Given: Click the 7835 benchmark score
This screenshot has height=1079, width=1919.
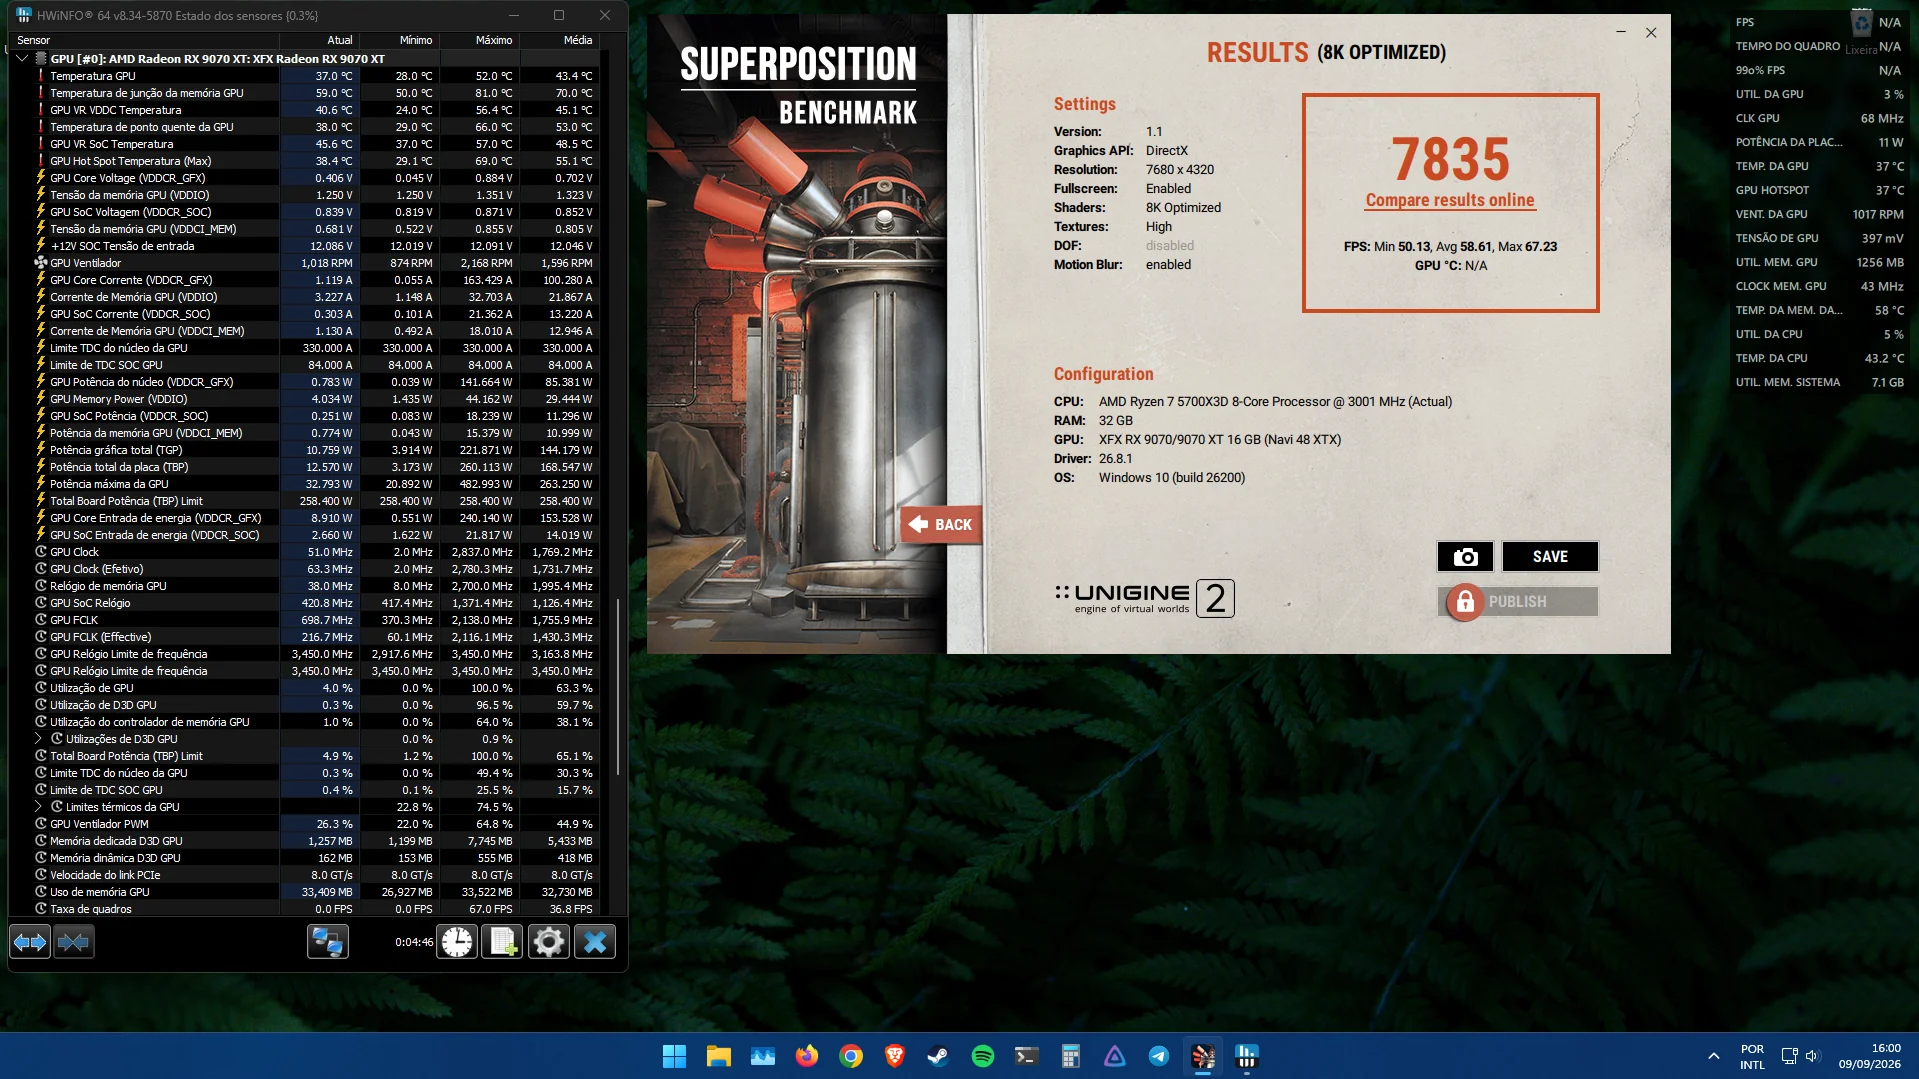Looking at the screenshot, I should click(1450, 159).
